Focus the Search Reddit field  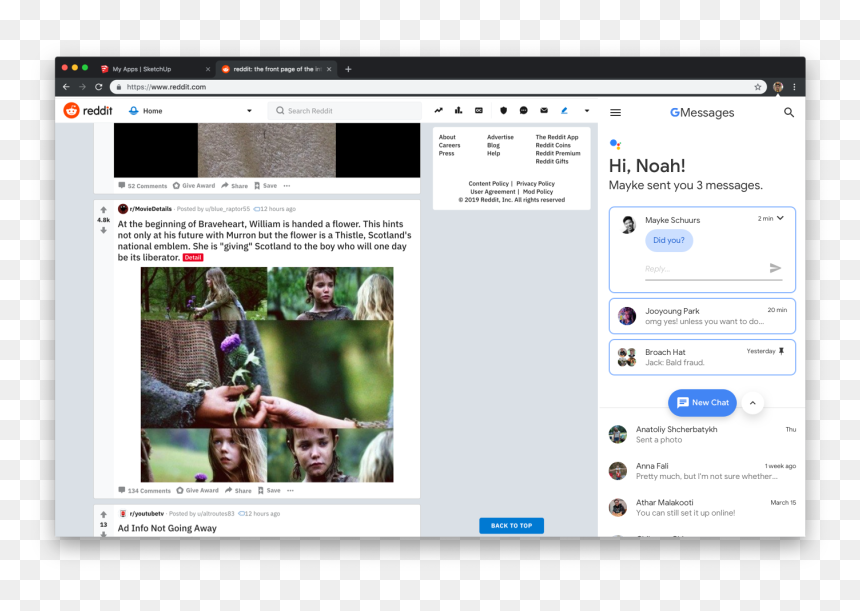coord(345,111)
